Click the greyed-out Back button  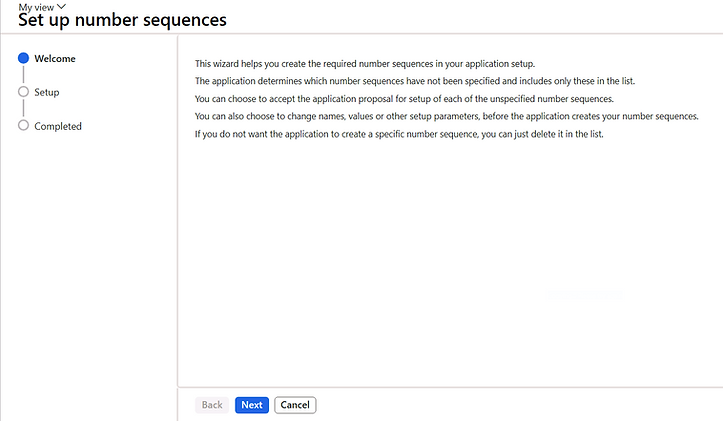[212, 405]
